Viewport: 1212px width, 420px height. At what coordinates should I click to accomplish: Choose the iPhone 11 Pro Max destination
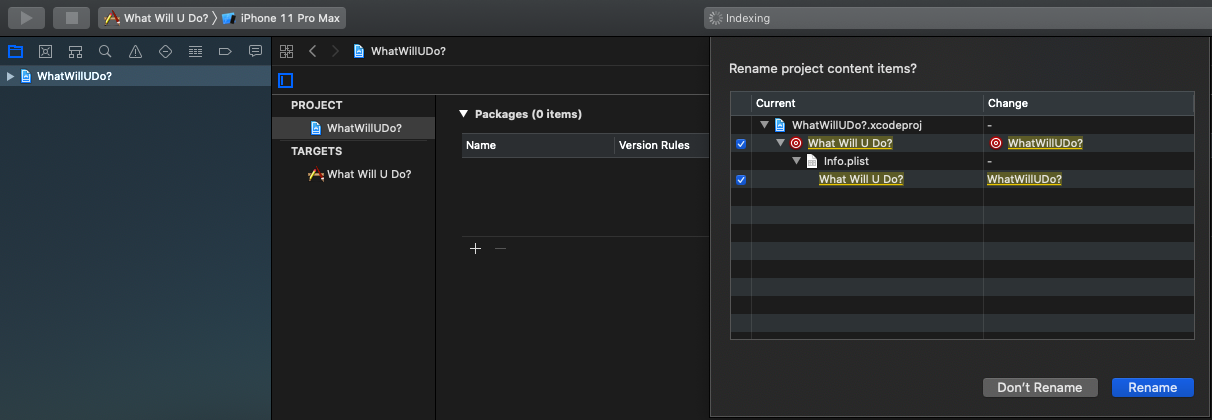tap(281, 18)
